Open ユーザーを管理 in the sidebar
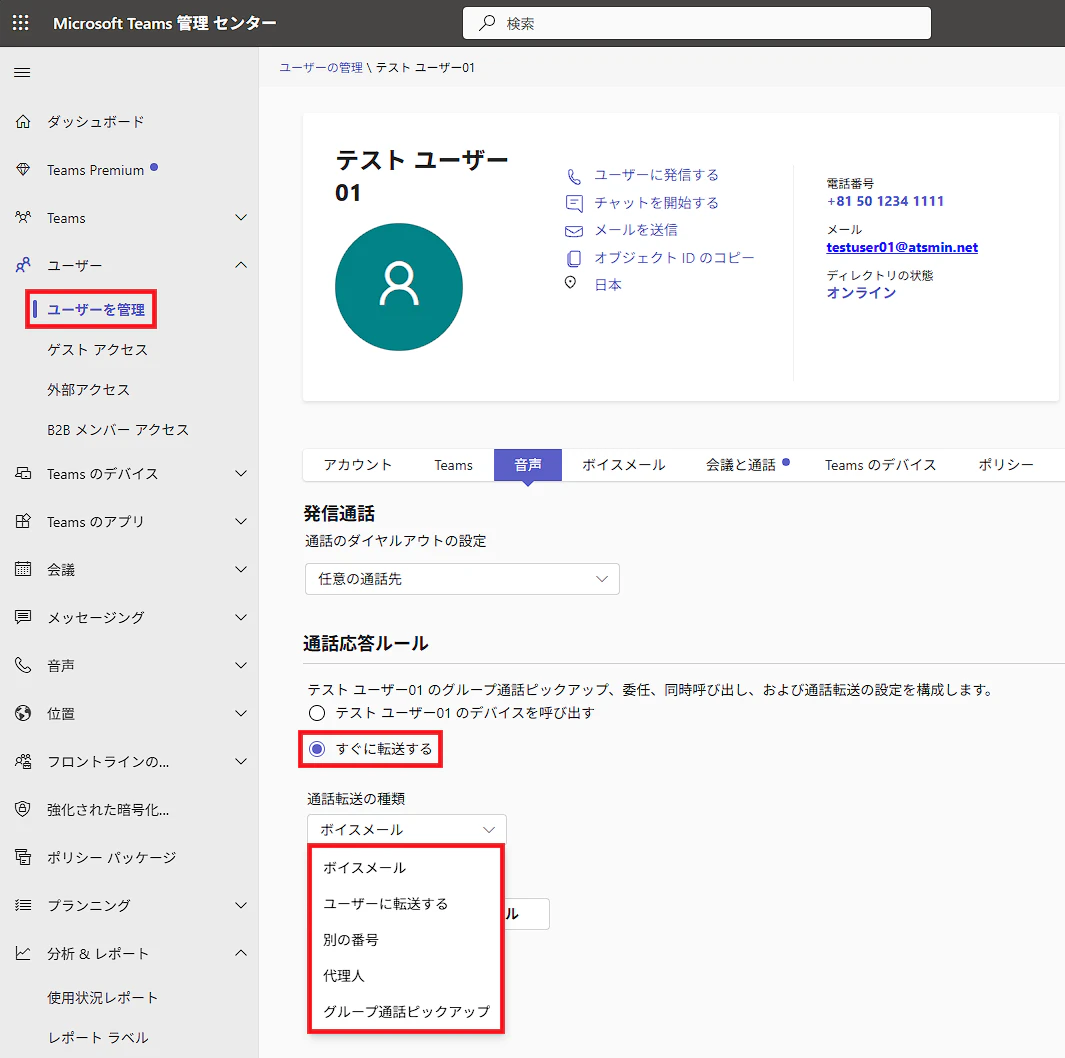1065x1058 pixels. click(x=96, y=310)
